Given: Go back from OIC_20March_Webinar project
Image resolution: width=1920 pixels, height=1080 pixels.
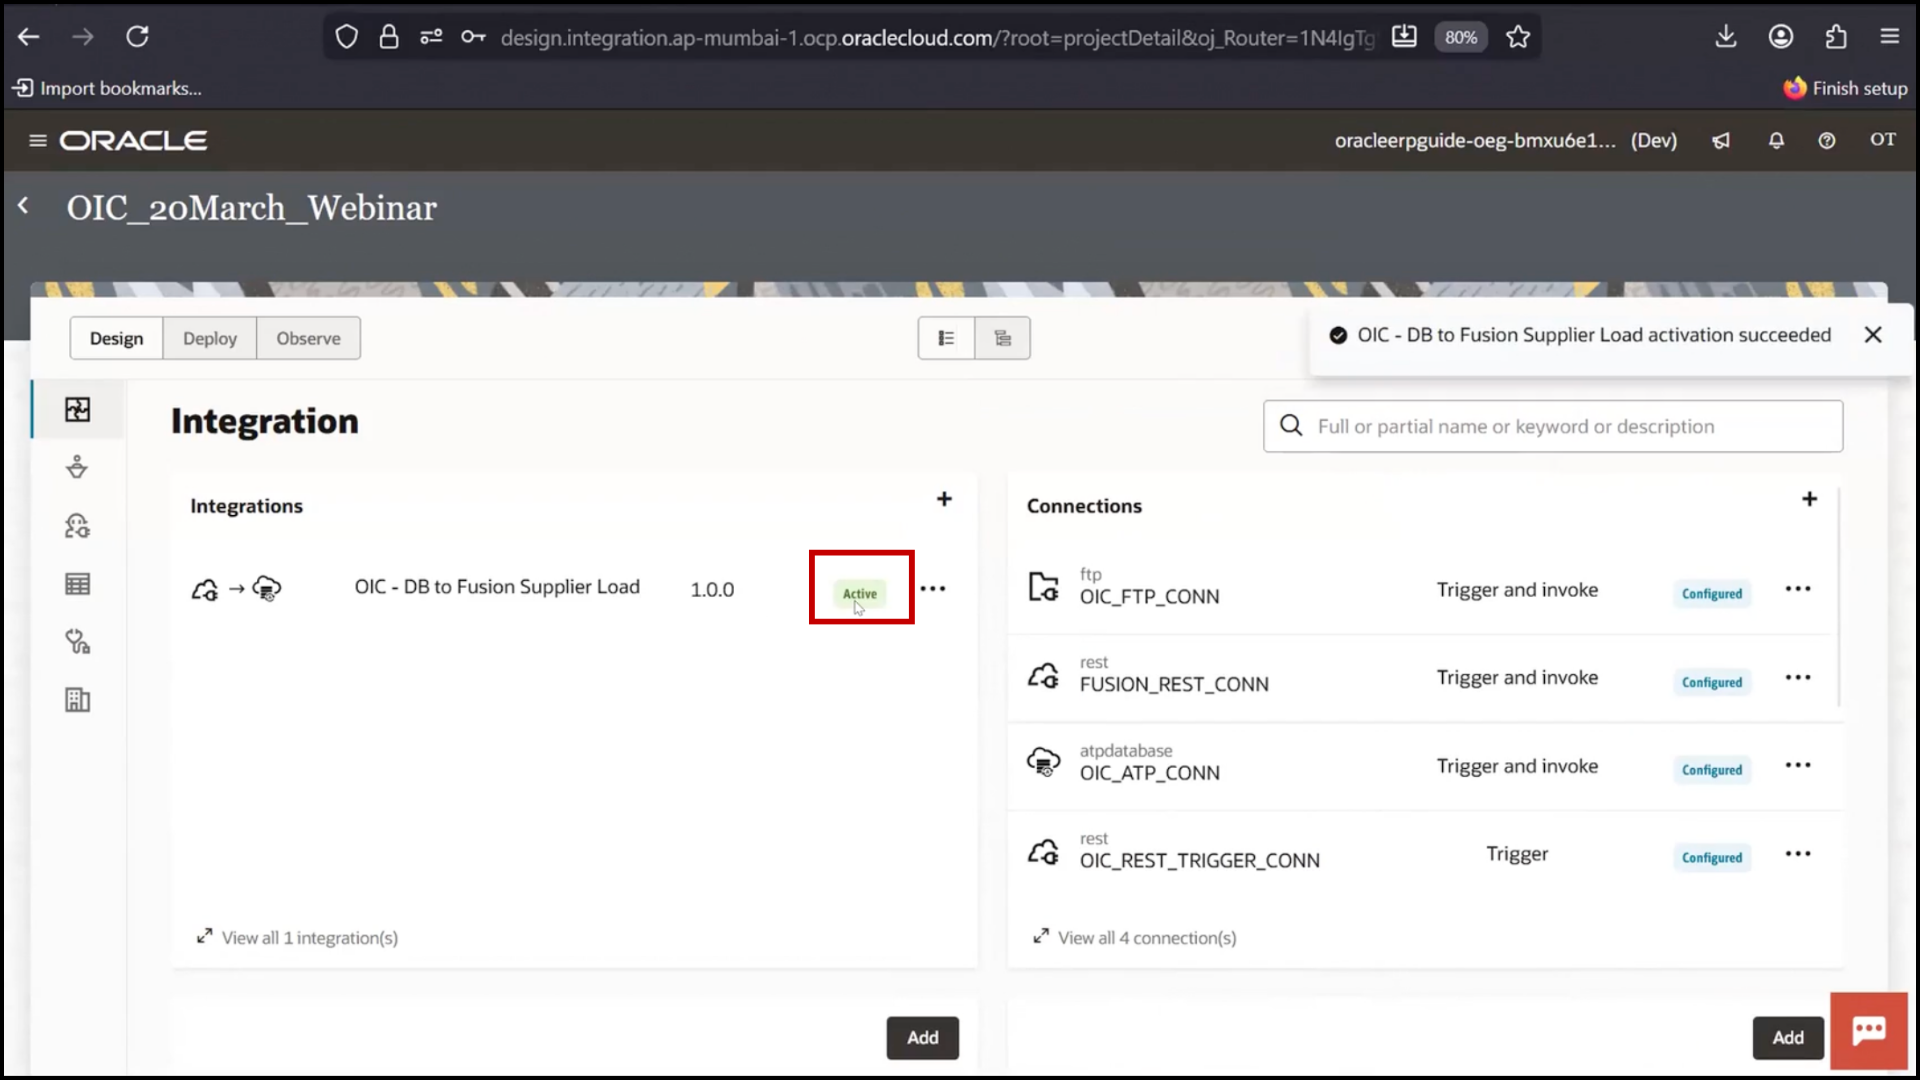Looking at the screenshot, I should [23, 206].
